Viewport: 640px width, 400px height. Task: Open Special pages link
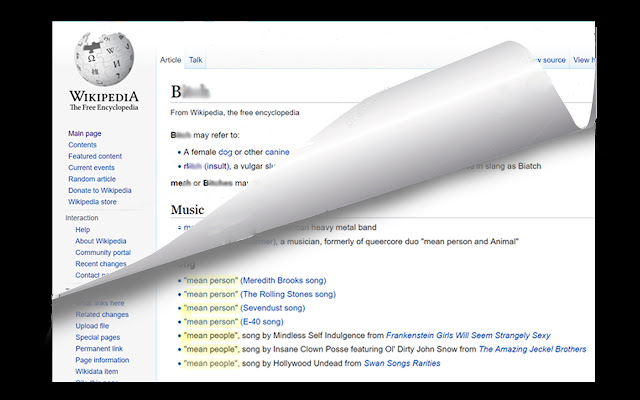[x=98, y=338]
